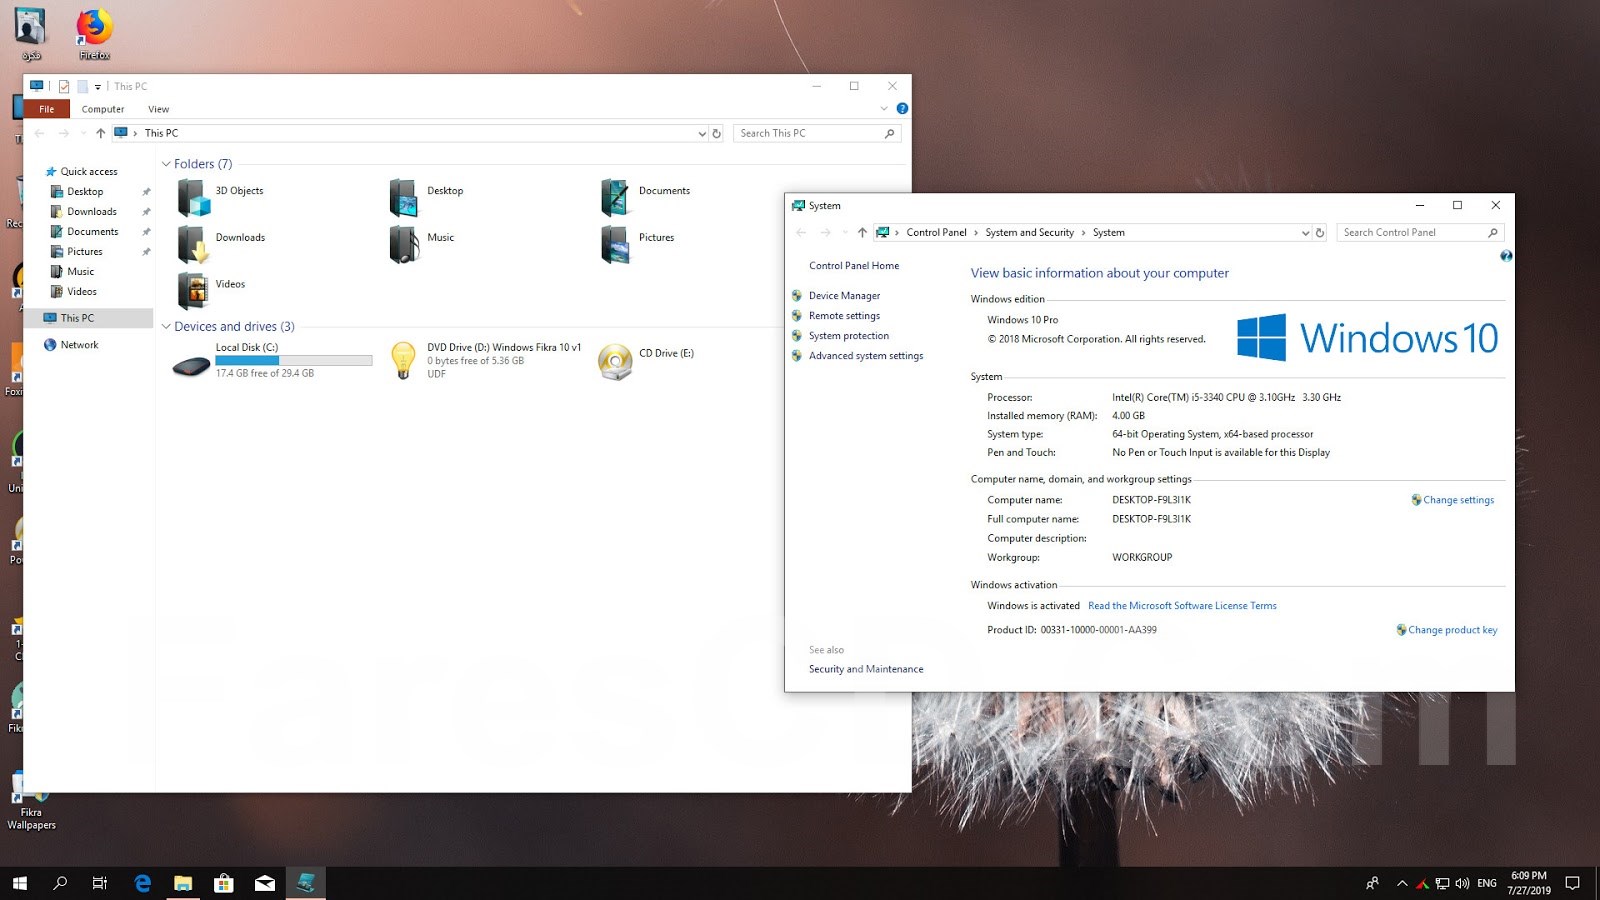Open the Videos folder icon
This screenshot has width=1600, height=900.
pos(193,291)
